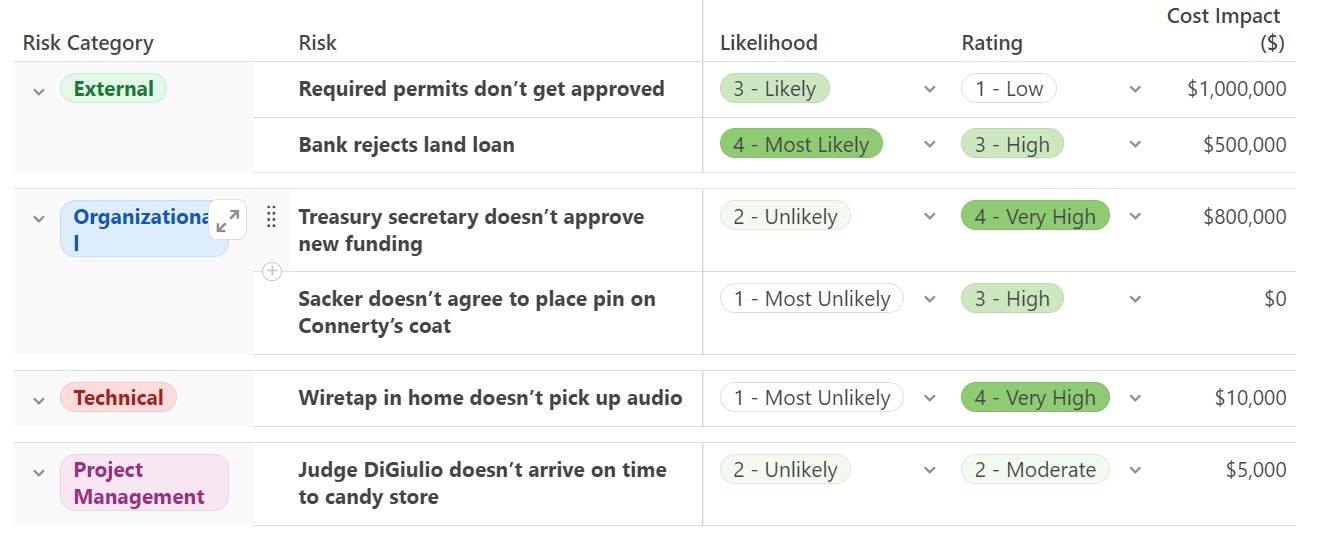Click the add row plus icon

point(272,271)
